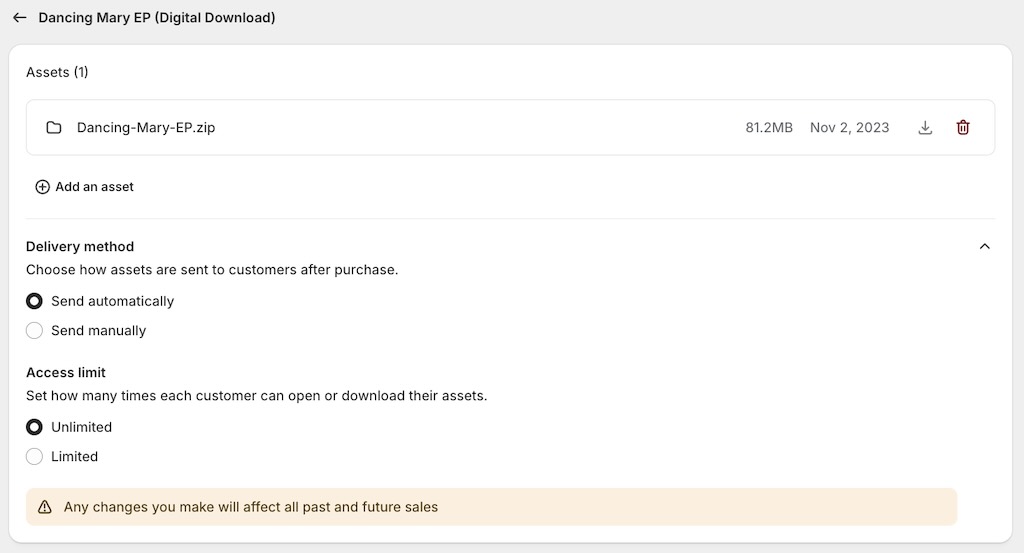
Task: Select Unlimited access limit
Action: pos(35,427)
